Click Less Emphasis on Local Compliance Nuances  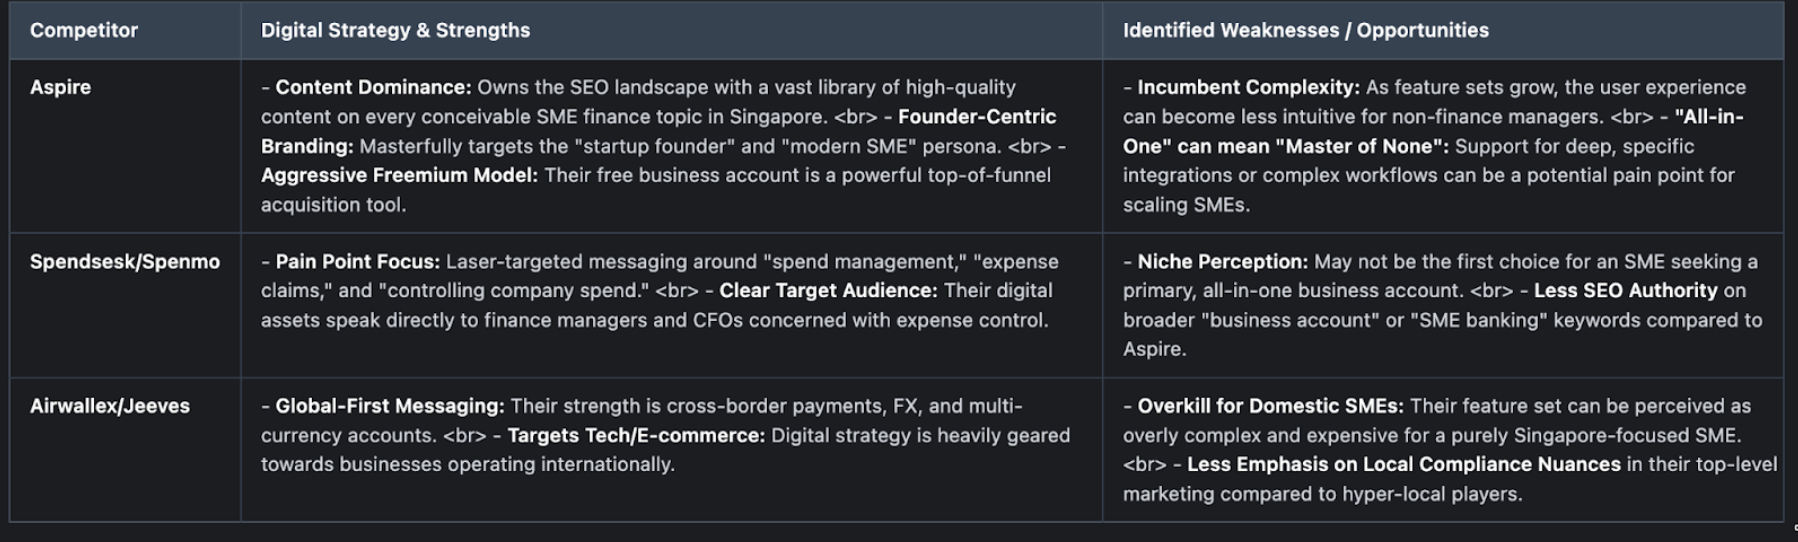tap(1403, 464)
